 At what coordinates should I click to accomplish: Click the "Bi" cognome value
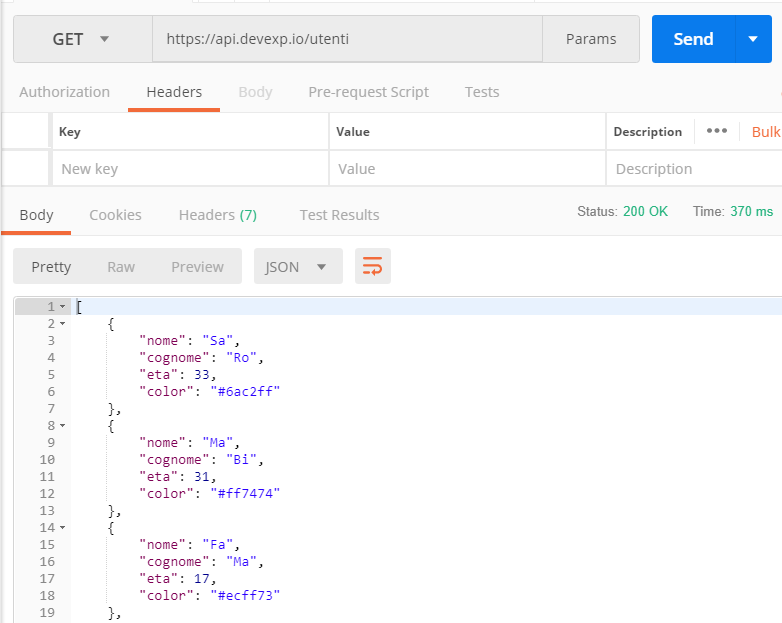[x=241, y=459]
